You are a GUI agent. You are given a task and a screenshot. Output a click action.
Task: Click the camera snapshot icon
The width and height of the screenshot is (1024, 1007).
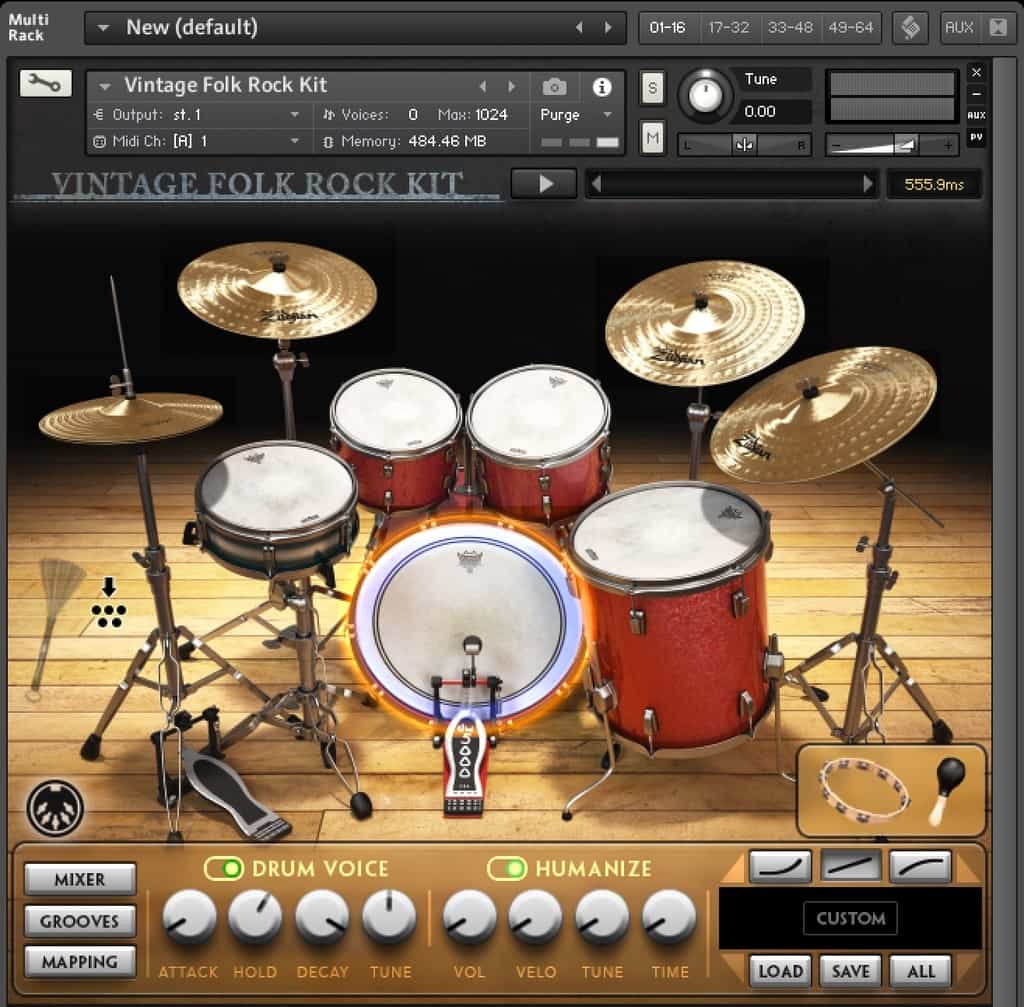tap(554, 87)
